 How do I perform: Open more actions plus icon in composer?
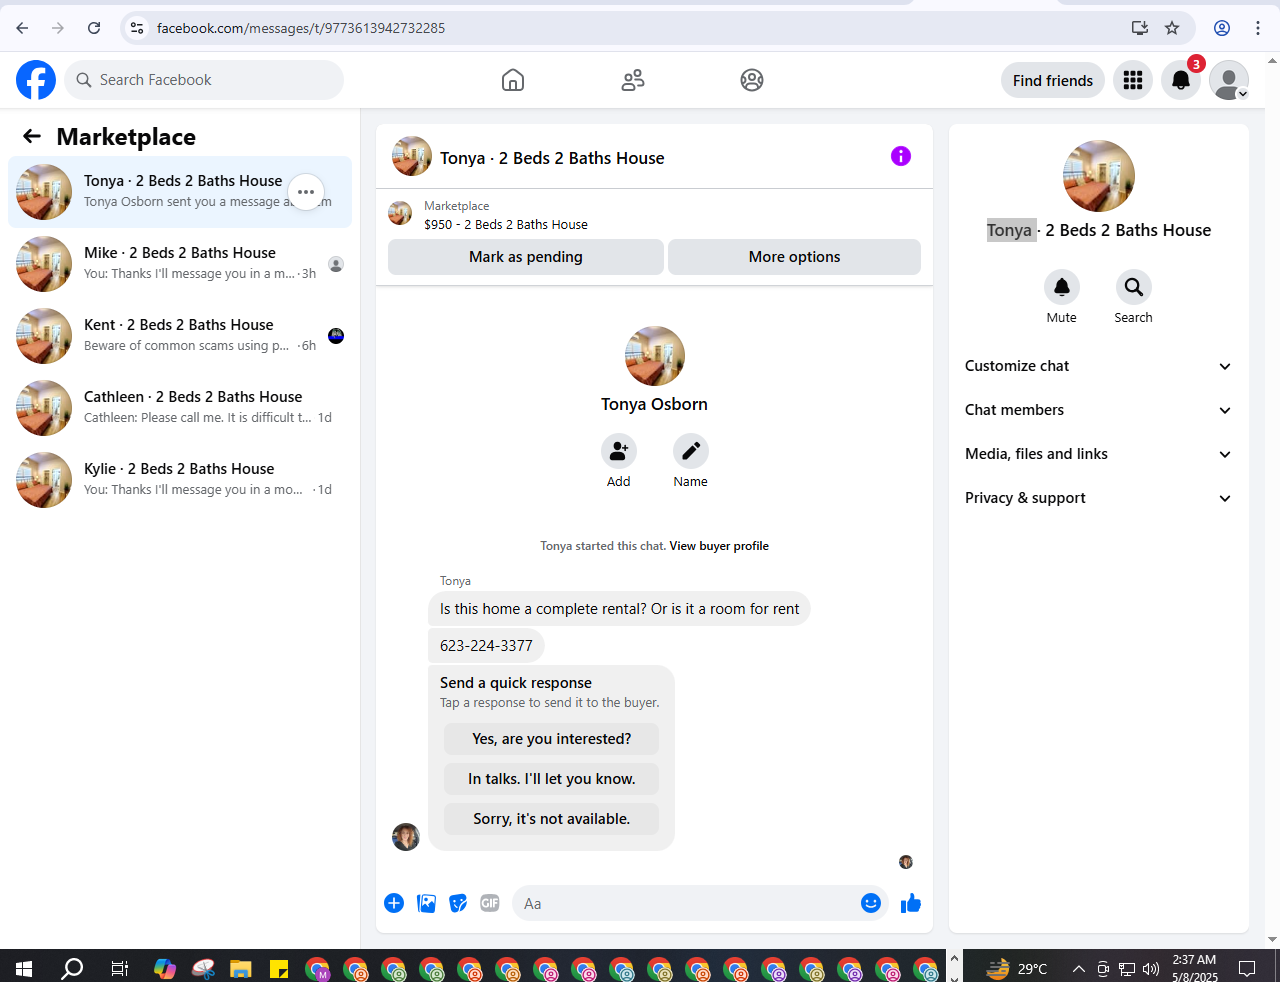394,903
